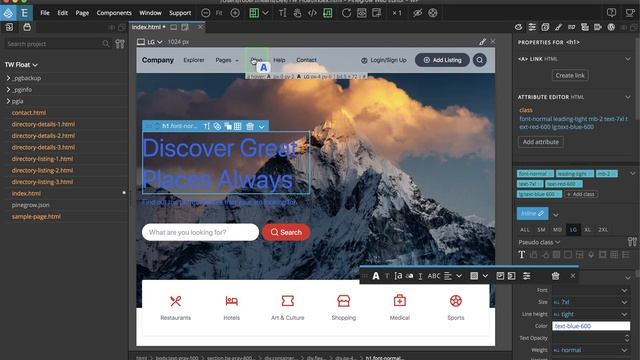Expand the _pginfo folder

[x=8, y=89]
